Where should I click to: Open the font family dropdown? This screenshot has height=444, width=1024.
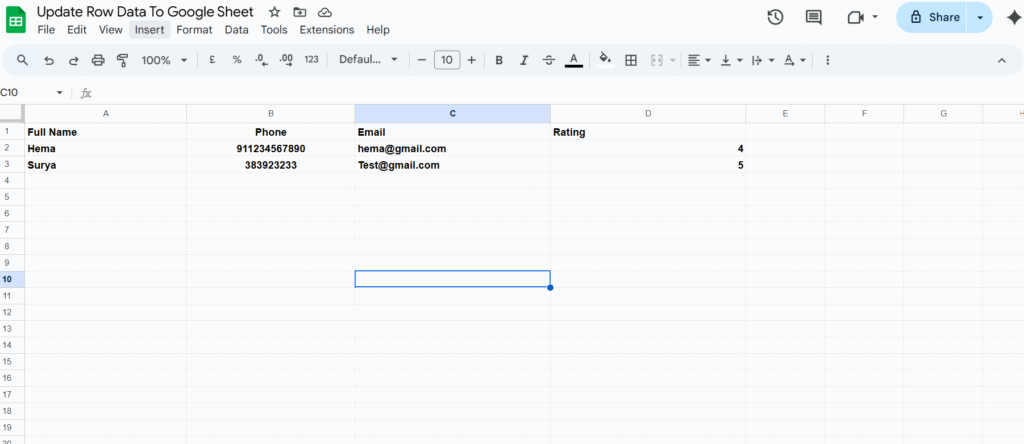tap(368, 60)
